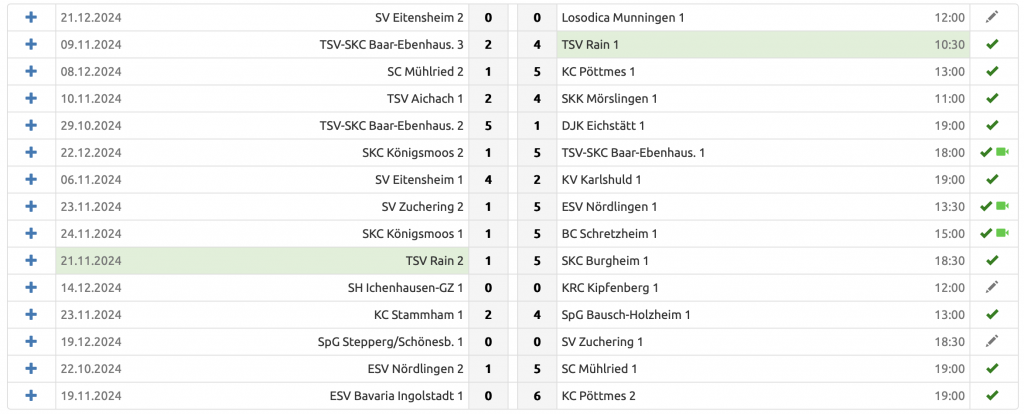Click checkmark for SKC Burgheim 1 match

click(x=991, y=261)
